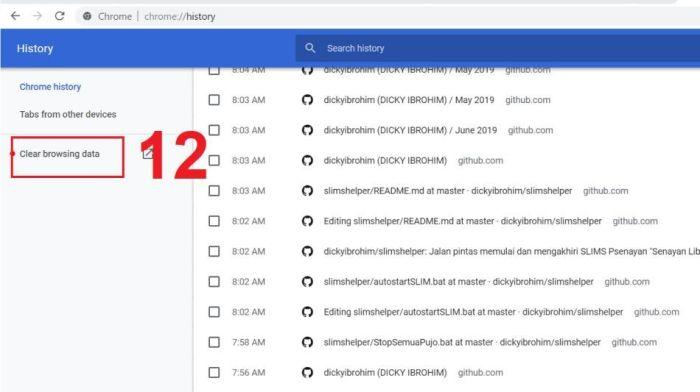Click GitHub favicon of StopSemuaPujo.bat entry
700x392 pixels.
coord(307,342)
